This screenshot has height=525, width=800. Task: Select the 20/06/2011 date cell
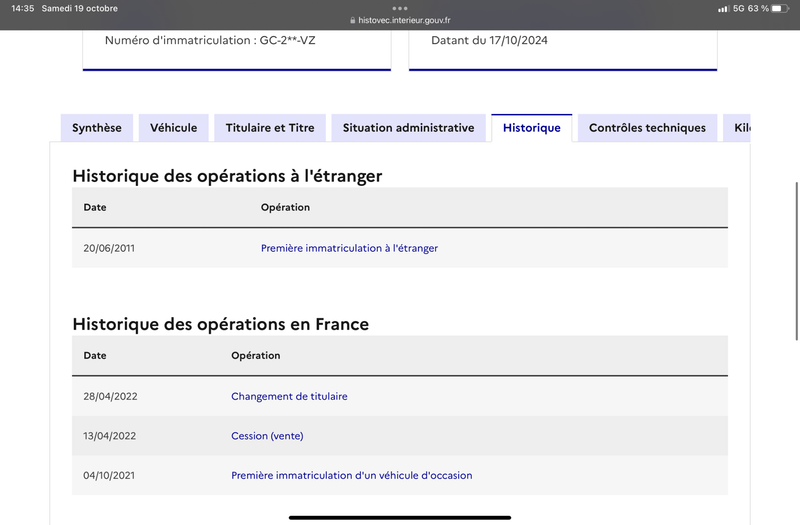[109, 248]
